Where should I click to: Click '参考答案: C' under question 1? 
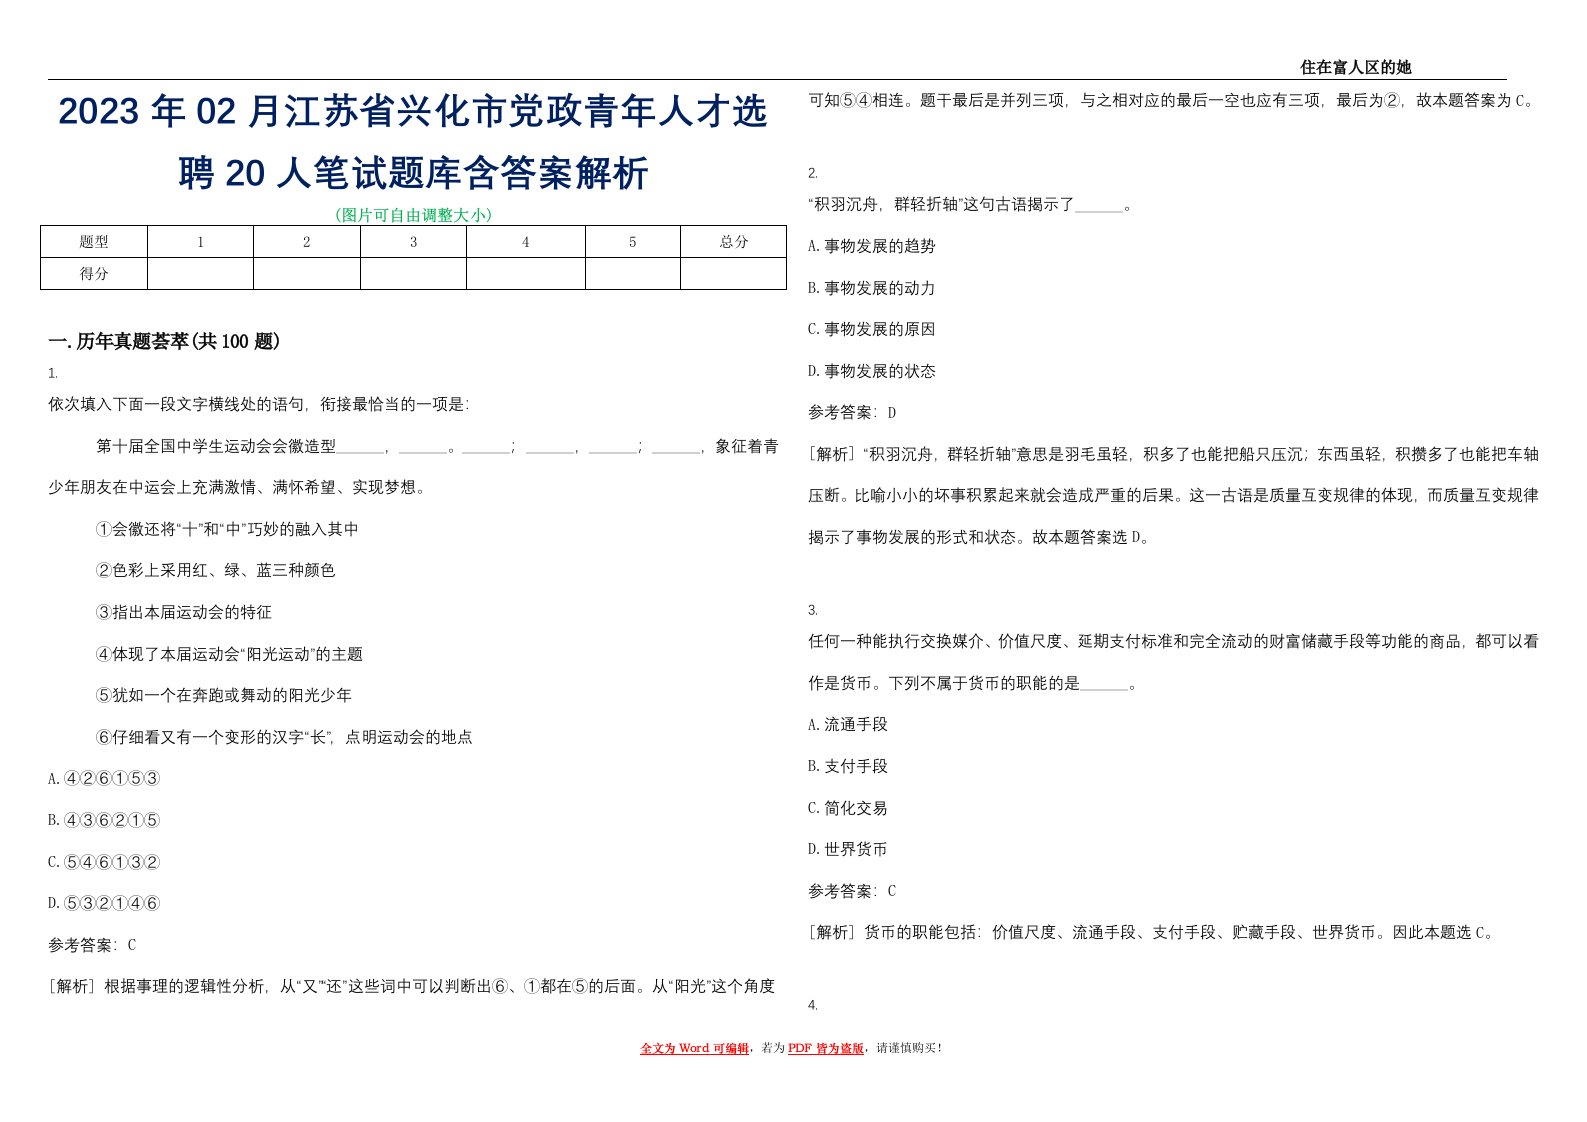tap(92, 945)
